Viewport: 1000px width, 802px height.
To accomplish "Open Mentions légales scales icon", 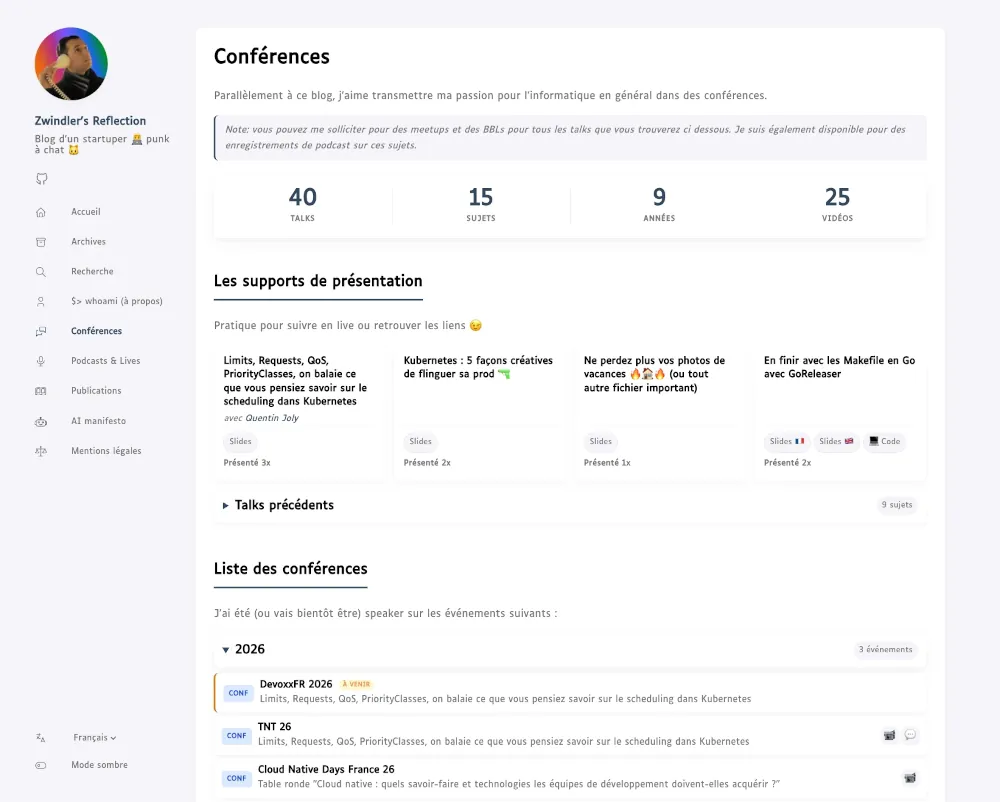I will (41, 451).
